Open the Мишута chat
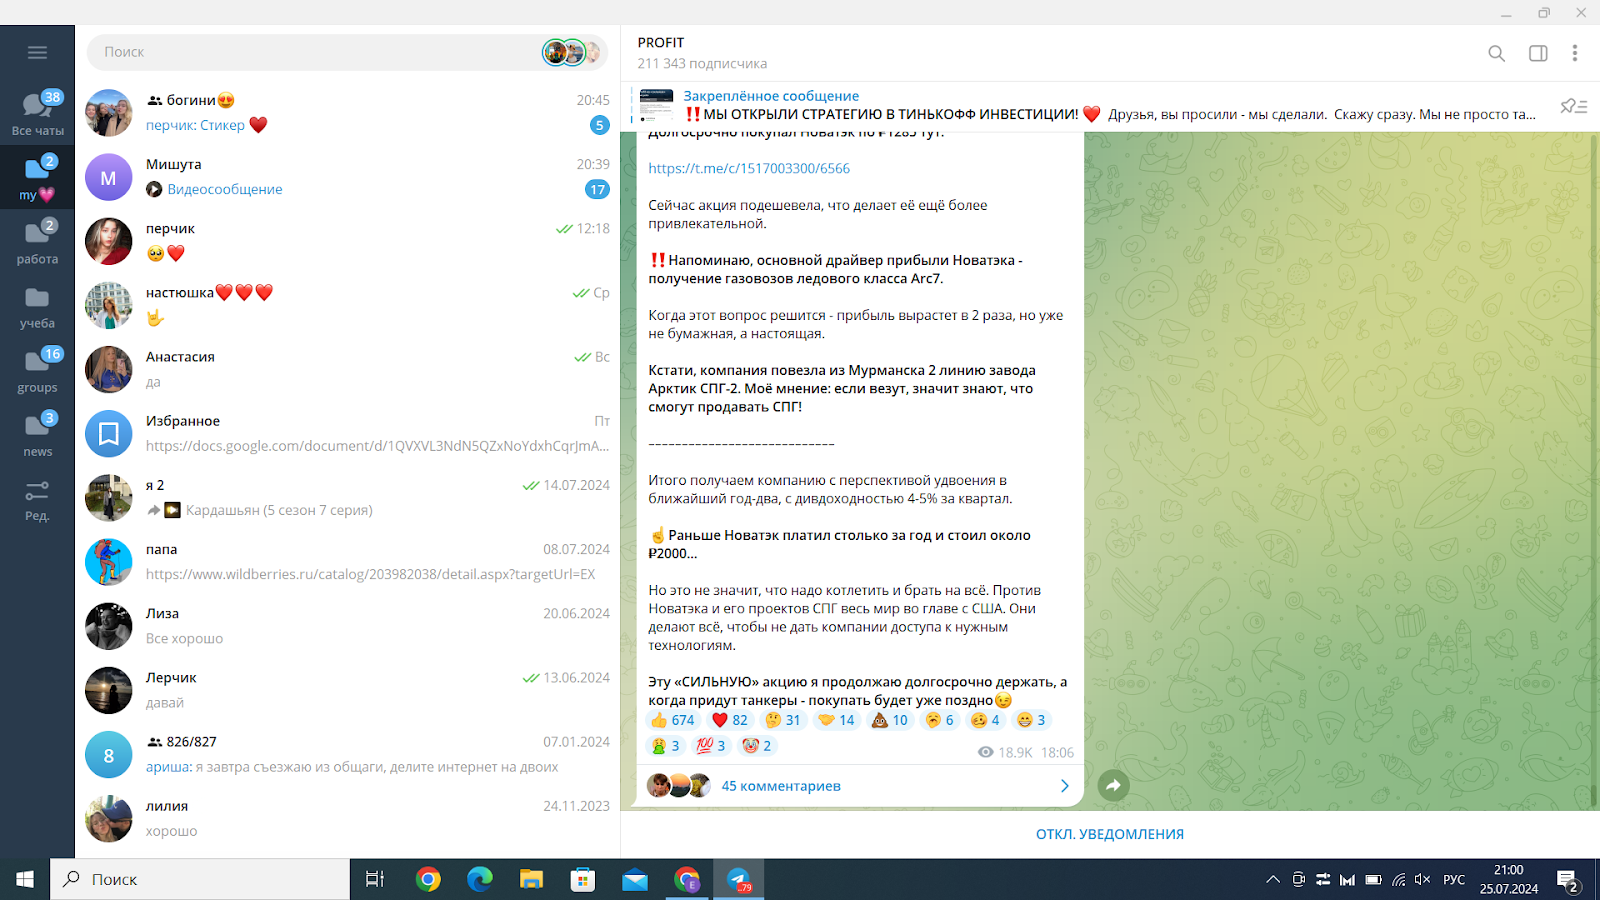This screenshot has height=900, width=1600. [x=348, y=177]
